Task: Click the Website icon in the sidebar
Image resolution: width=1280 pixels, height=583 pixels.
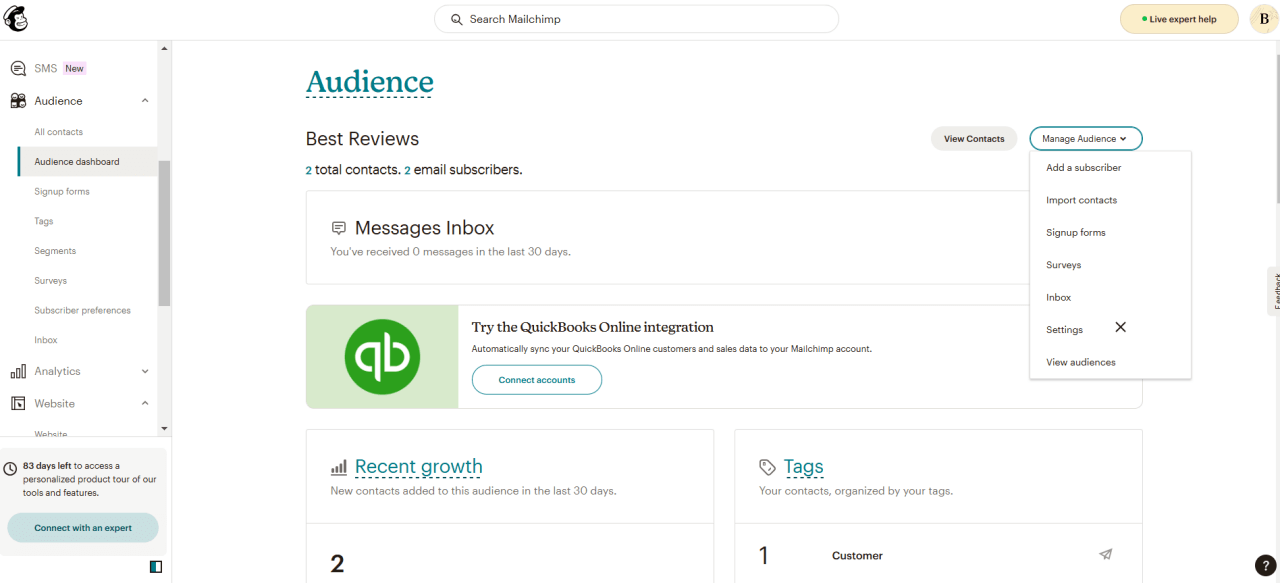Action: pos(17,403)
